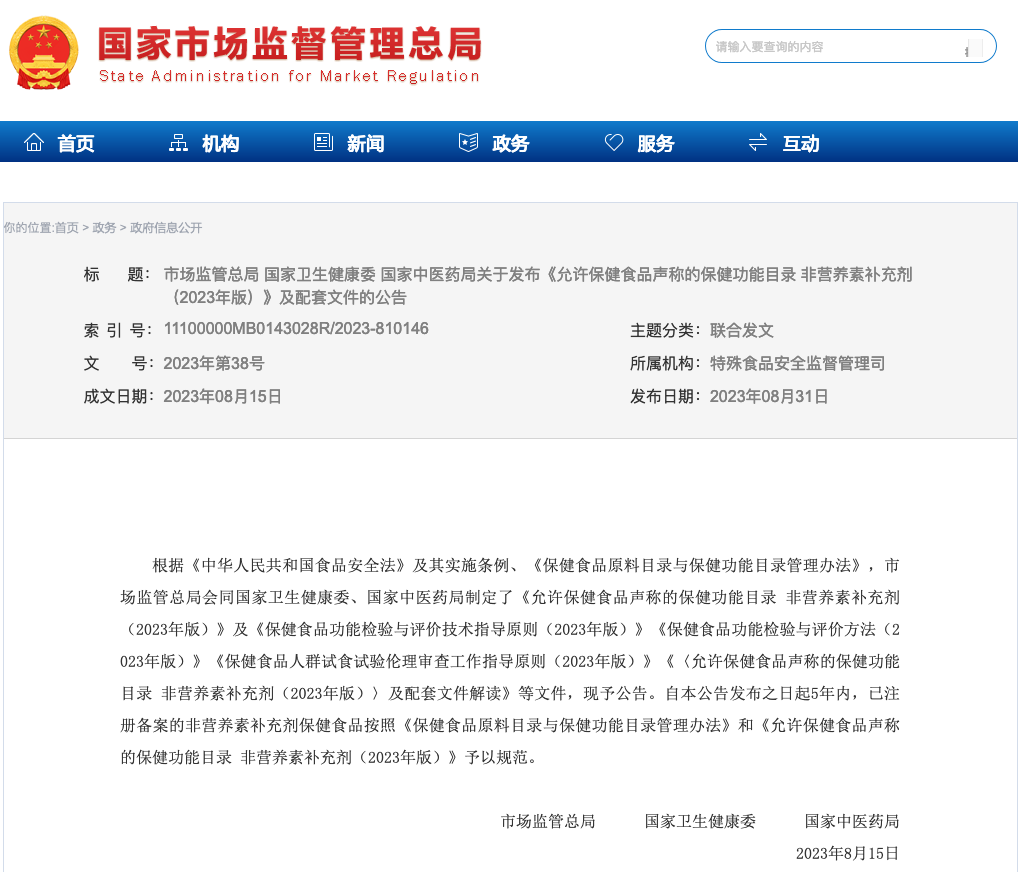This screenshot has height=872, width=1018.
Task: Switch to the 互动 navigation section
Action: (800, 143)
